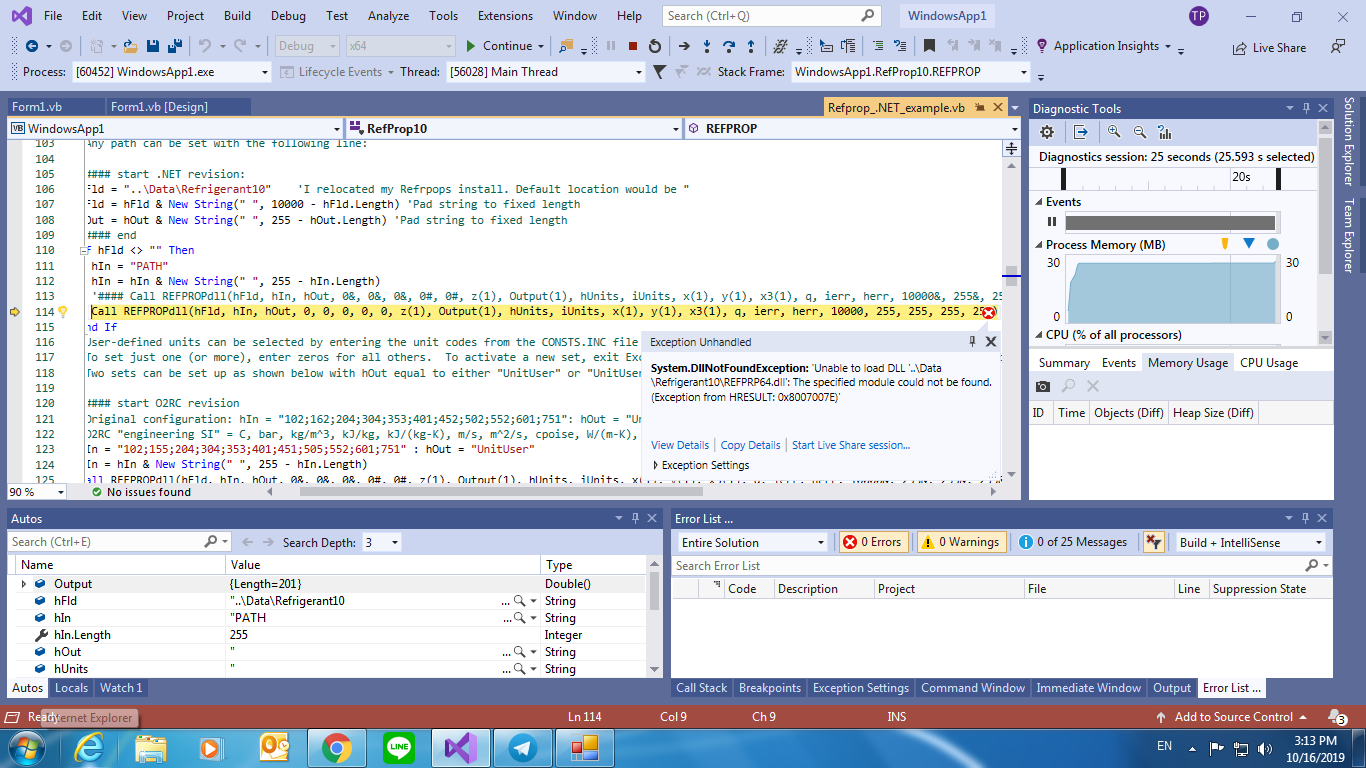Image resolution: width=1366 pixels, height=768 pixels.
Task: Click the Application Insights lightbulb icon
Action: 1043,46
